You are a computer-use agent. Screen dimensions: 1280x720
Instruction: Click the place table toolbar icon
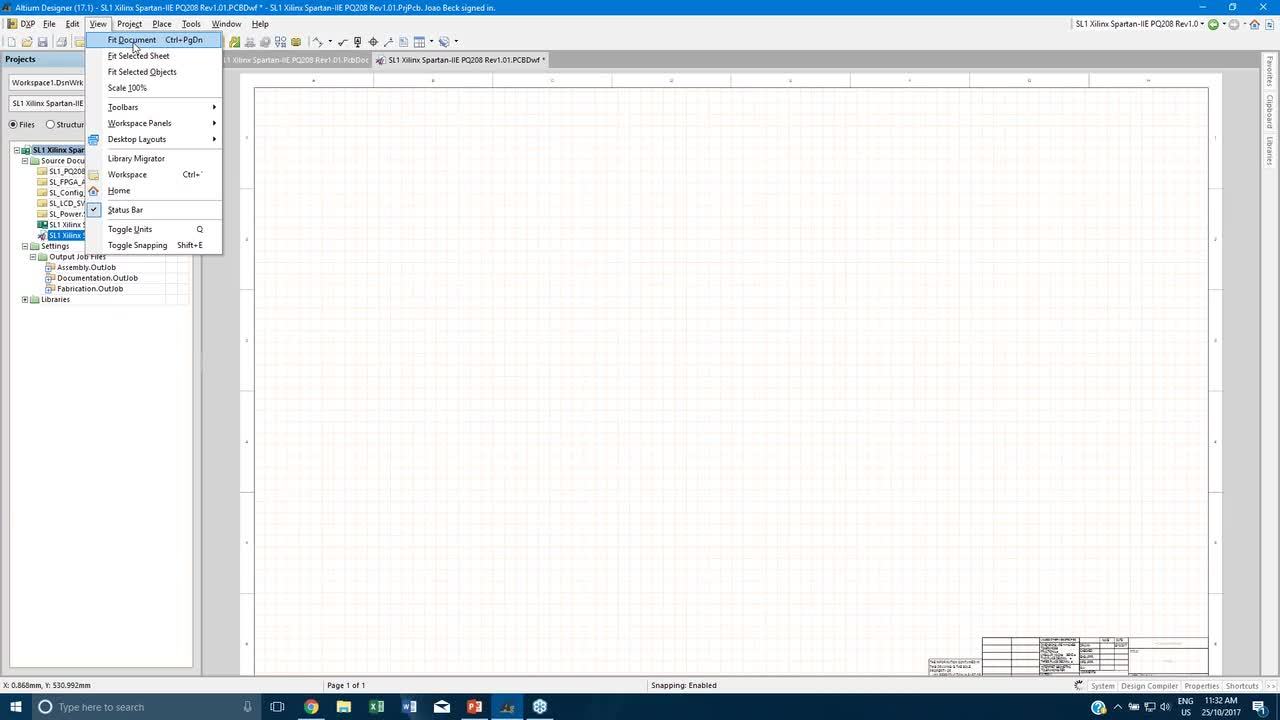tap(420, 42)
